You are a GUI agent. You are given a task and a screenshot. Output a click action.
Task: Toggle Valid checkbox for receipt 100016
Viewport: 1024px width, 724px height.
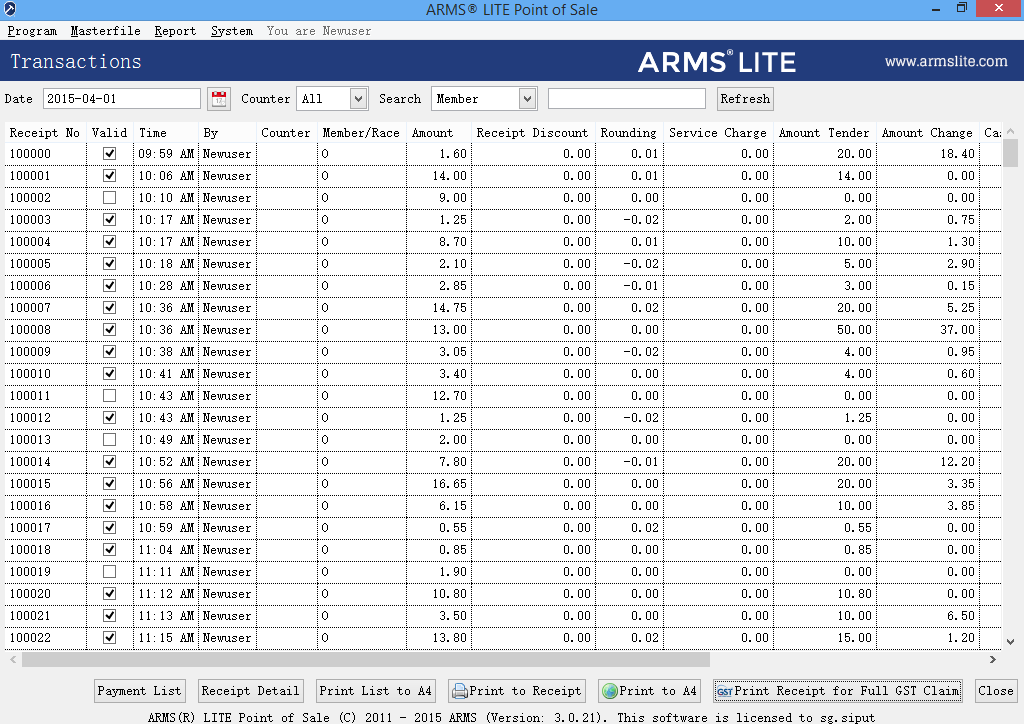[x=109, y=505]
